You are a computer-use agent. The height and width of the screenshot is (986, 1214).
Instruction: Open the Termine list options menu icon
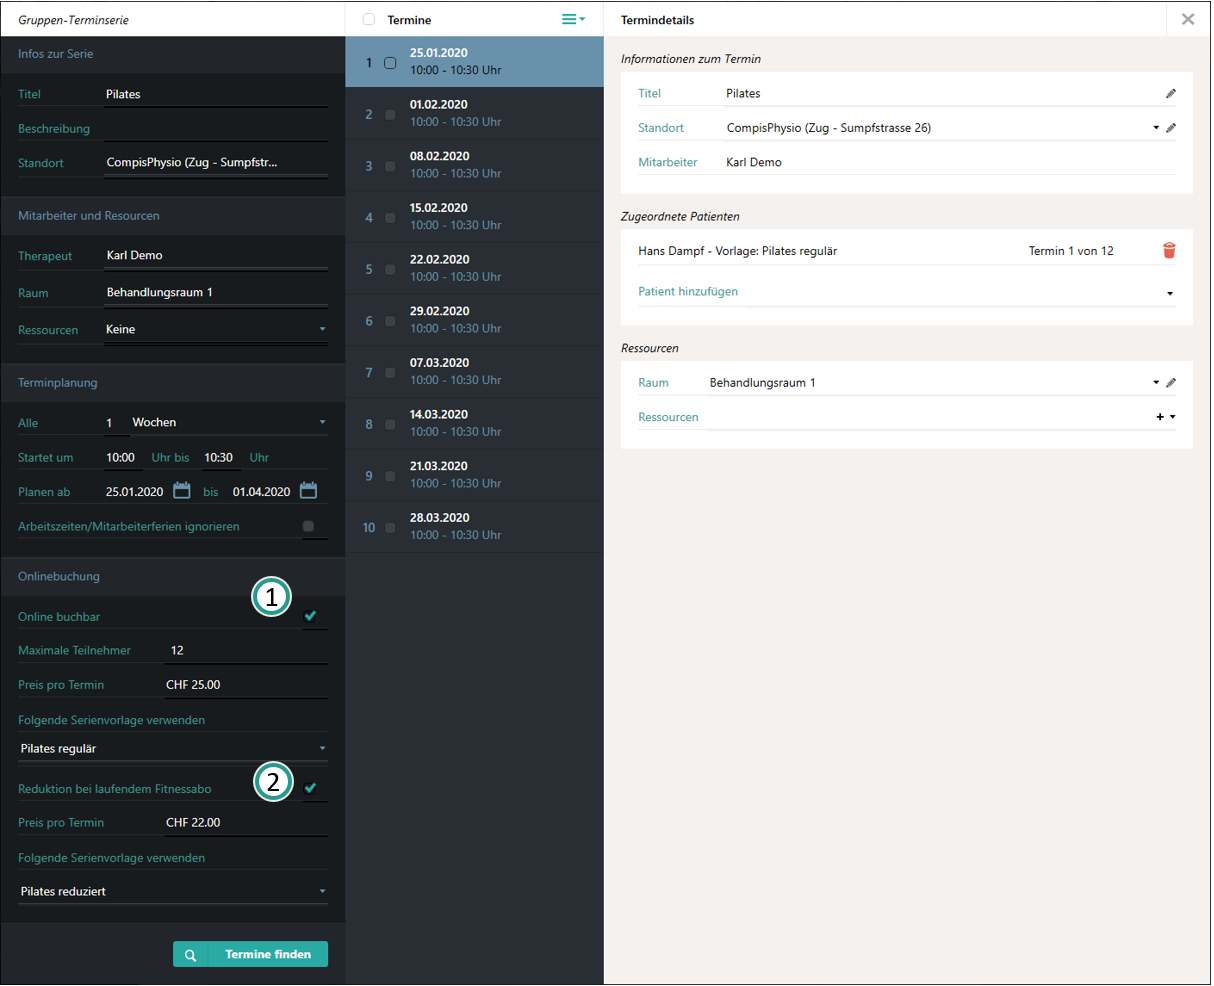tap(573, 20)
